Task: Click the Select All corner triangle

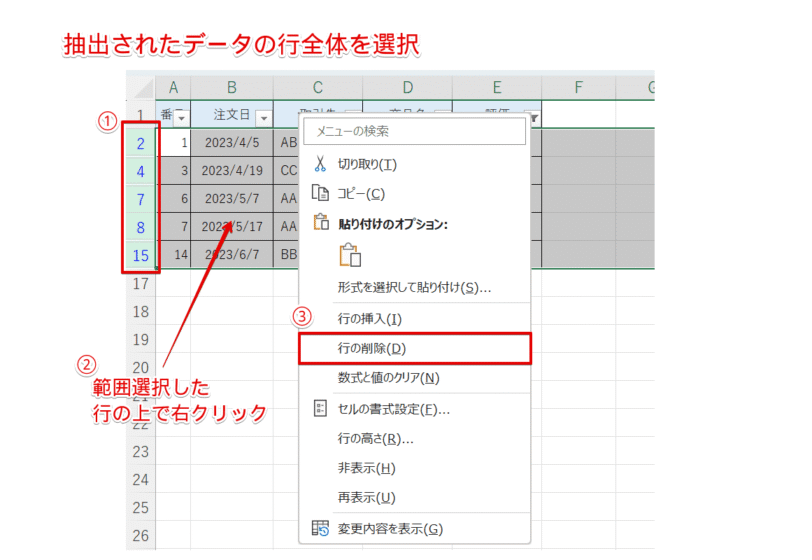Action: tap(142, 88)
